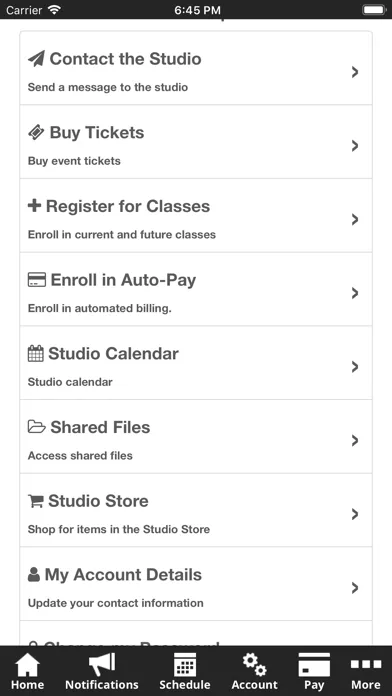Viewport: 392px width, 696px height.
Task: Click the chevron on the Studio Store row
Action: (354, 514)
